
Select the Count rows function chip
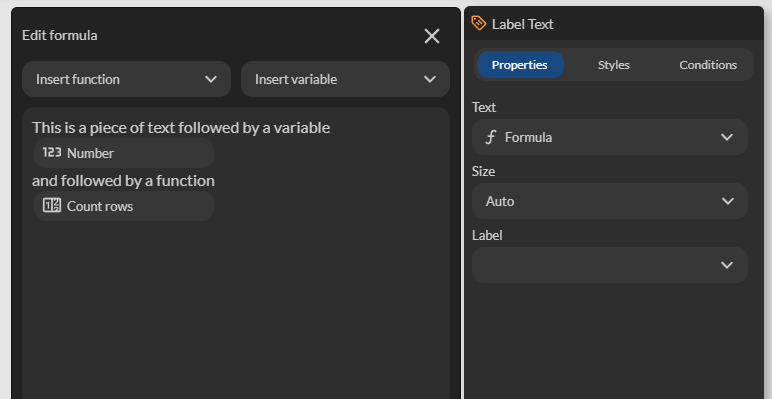click(124, 206)
